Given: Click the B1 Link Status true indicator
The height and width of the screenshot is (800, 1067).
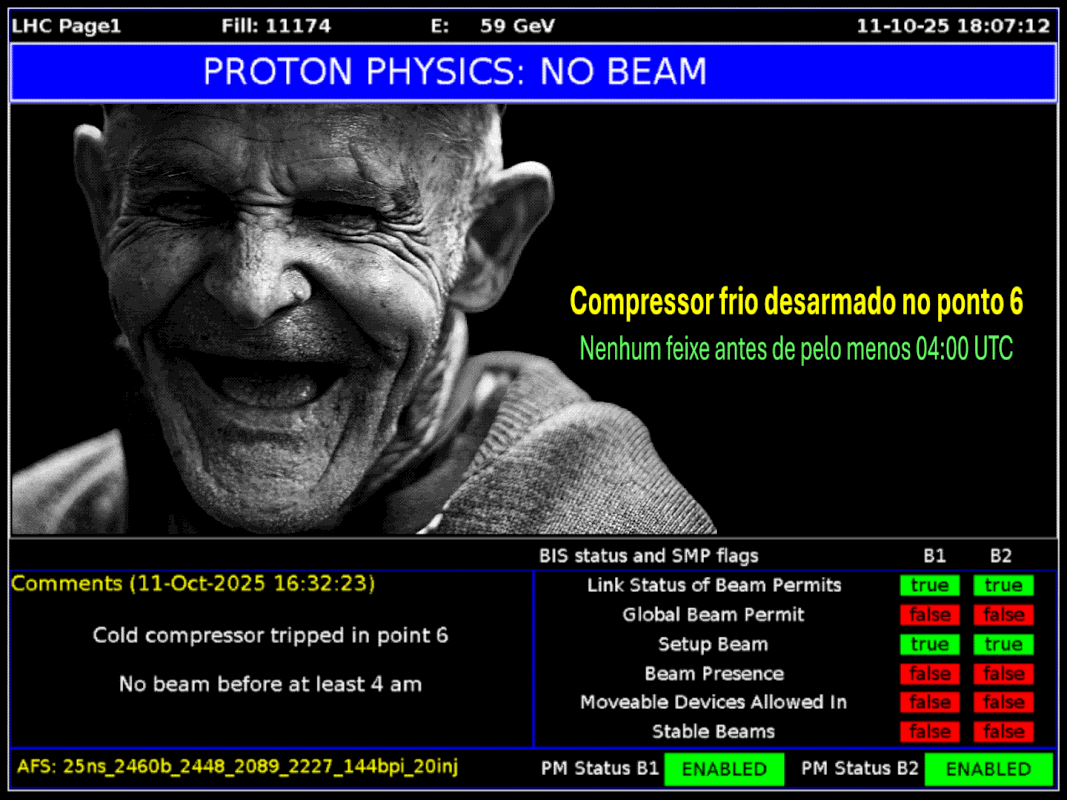Looking at the screenshot, I should tap(929, 586).
